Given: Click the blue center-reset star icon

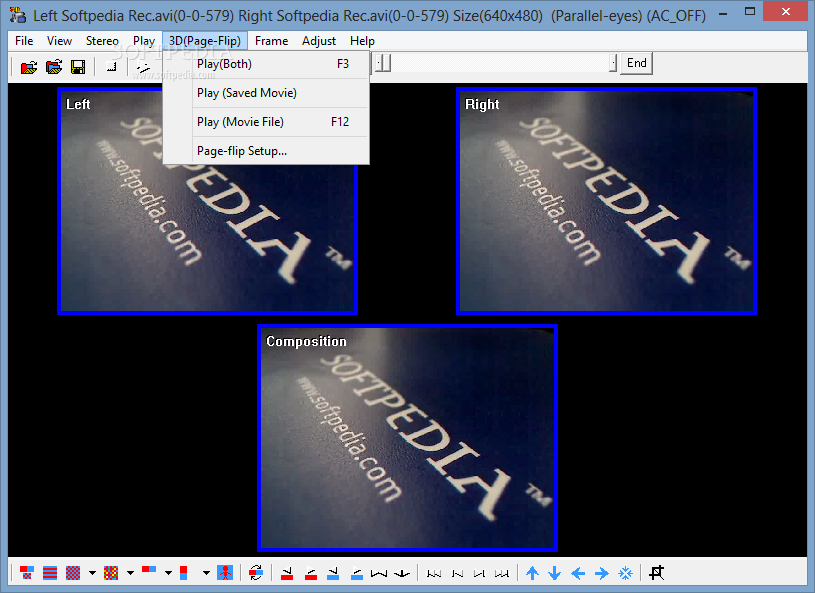Looking at the screenshot, I should click(625, 573).
